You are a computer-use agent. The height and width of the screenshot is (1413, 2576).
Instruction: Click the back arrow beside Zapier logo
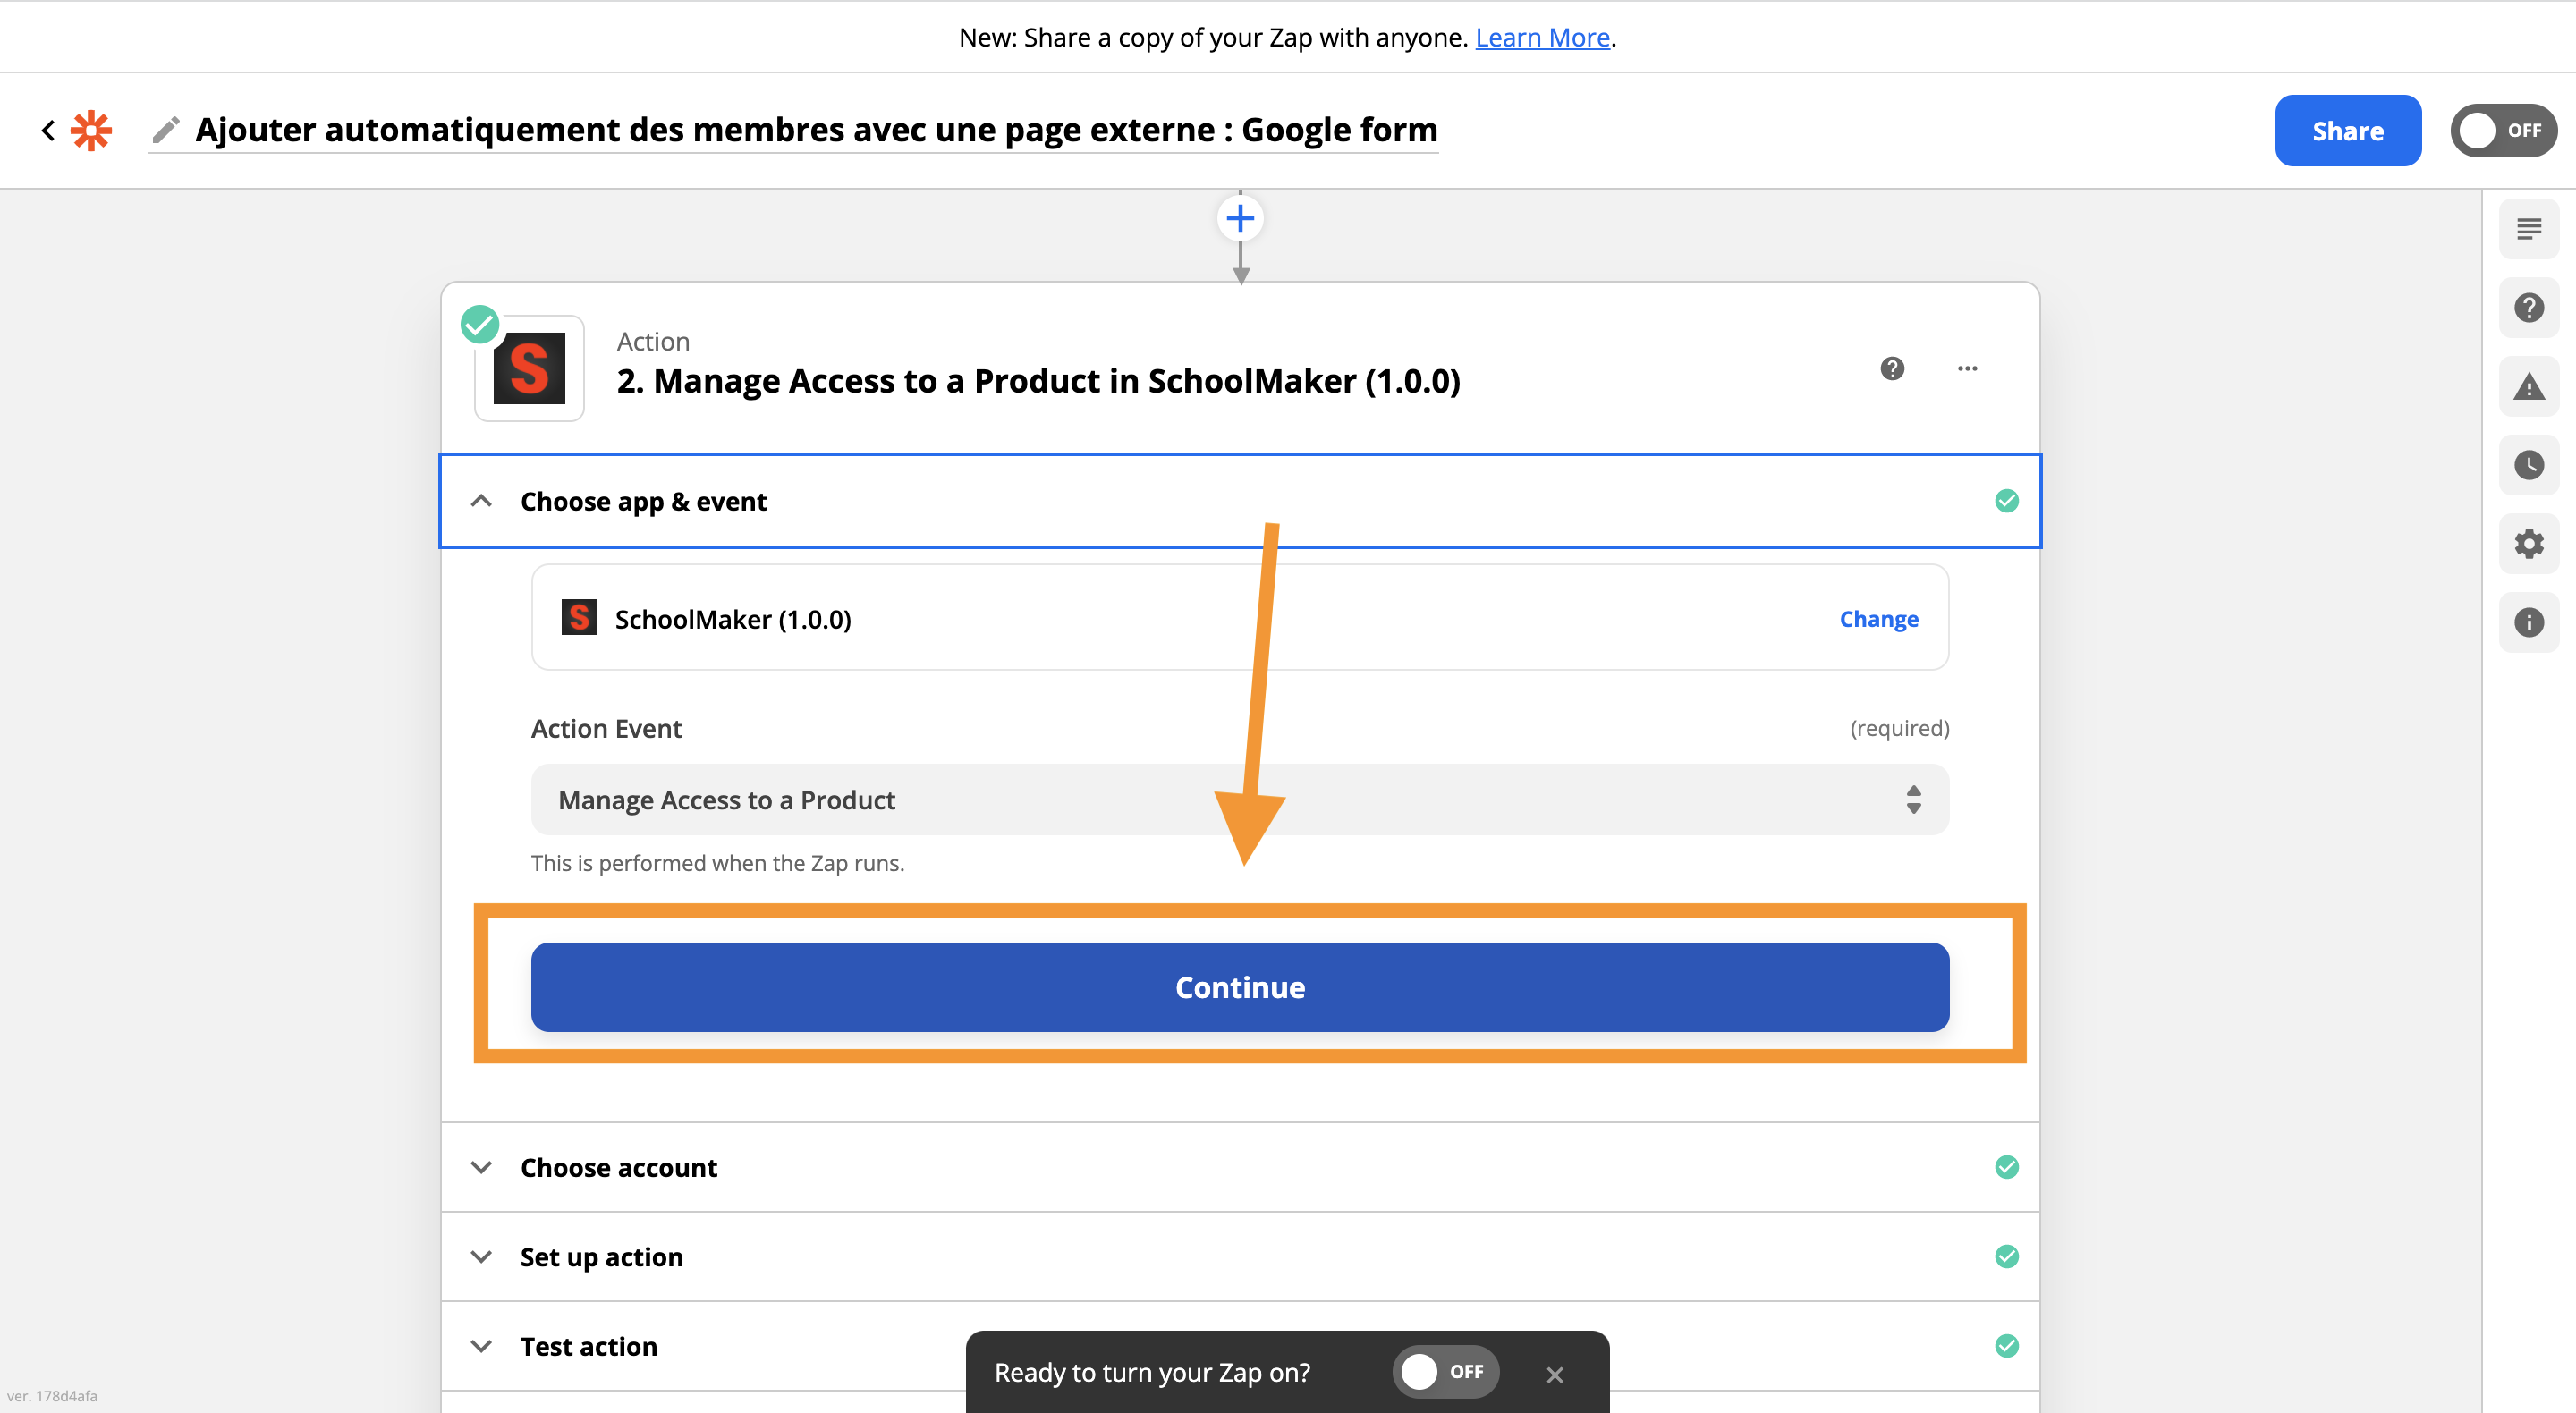pos(47,130)
